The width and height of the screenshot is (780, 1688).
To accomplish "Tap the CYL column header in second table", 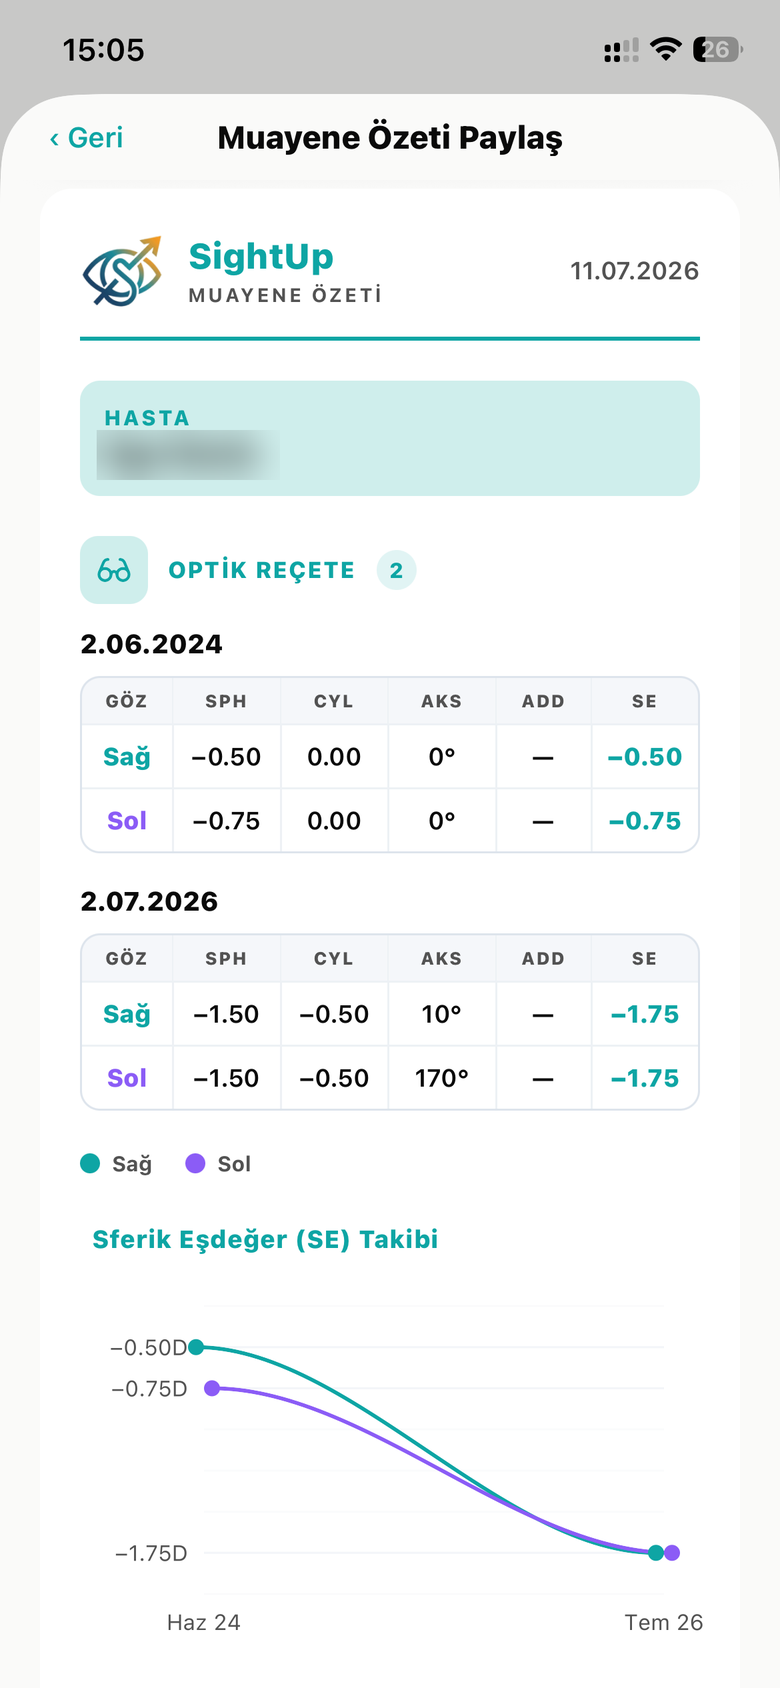I will click(x=334, y=958).
